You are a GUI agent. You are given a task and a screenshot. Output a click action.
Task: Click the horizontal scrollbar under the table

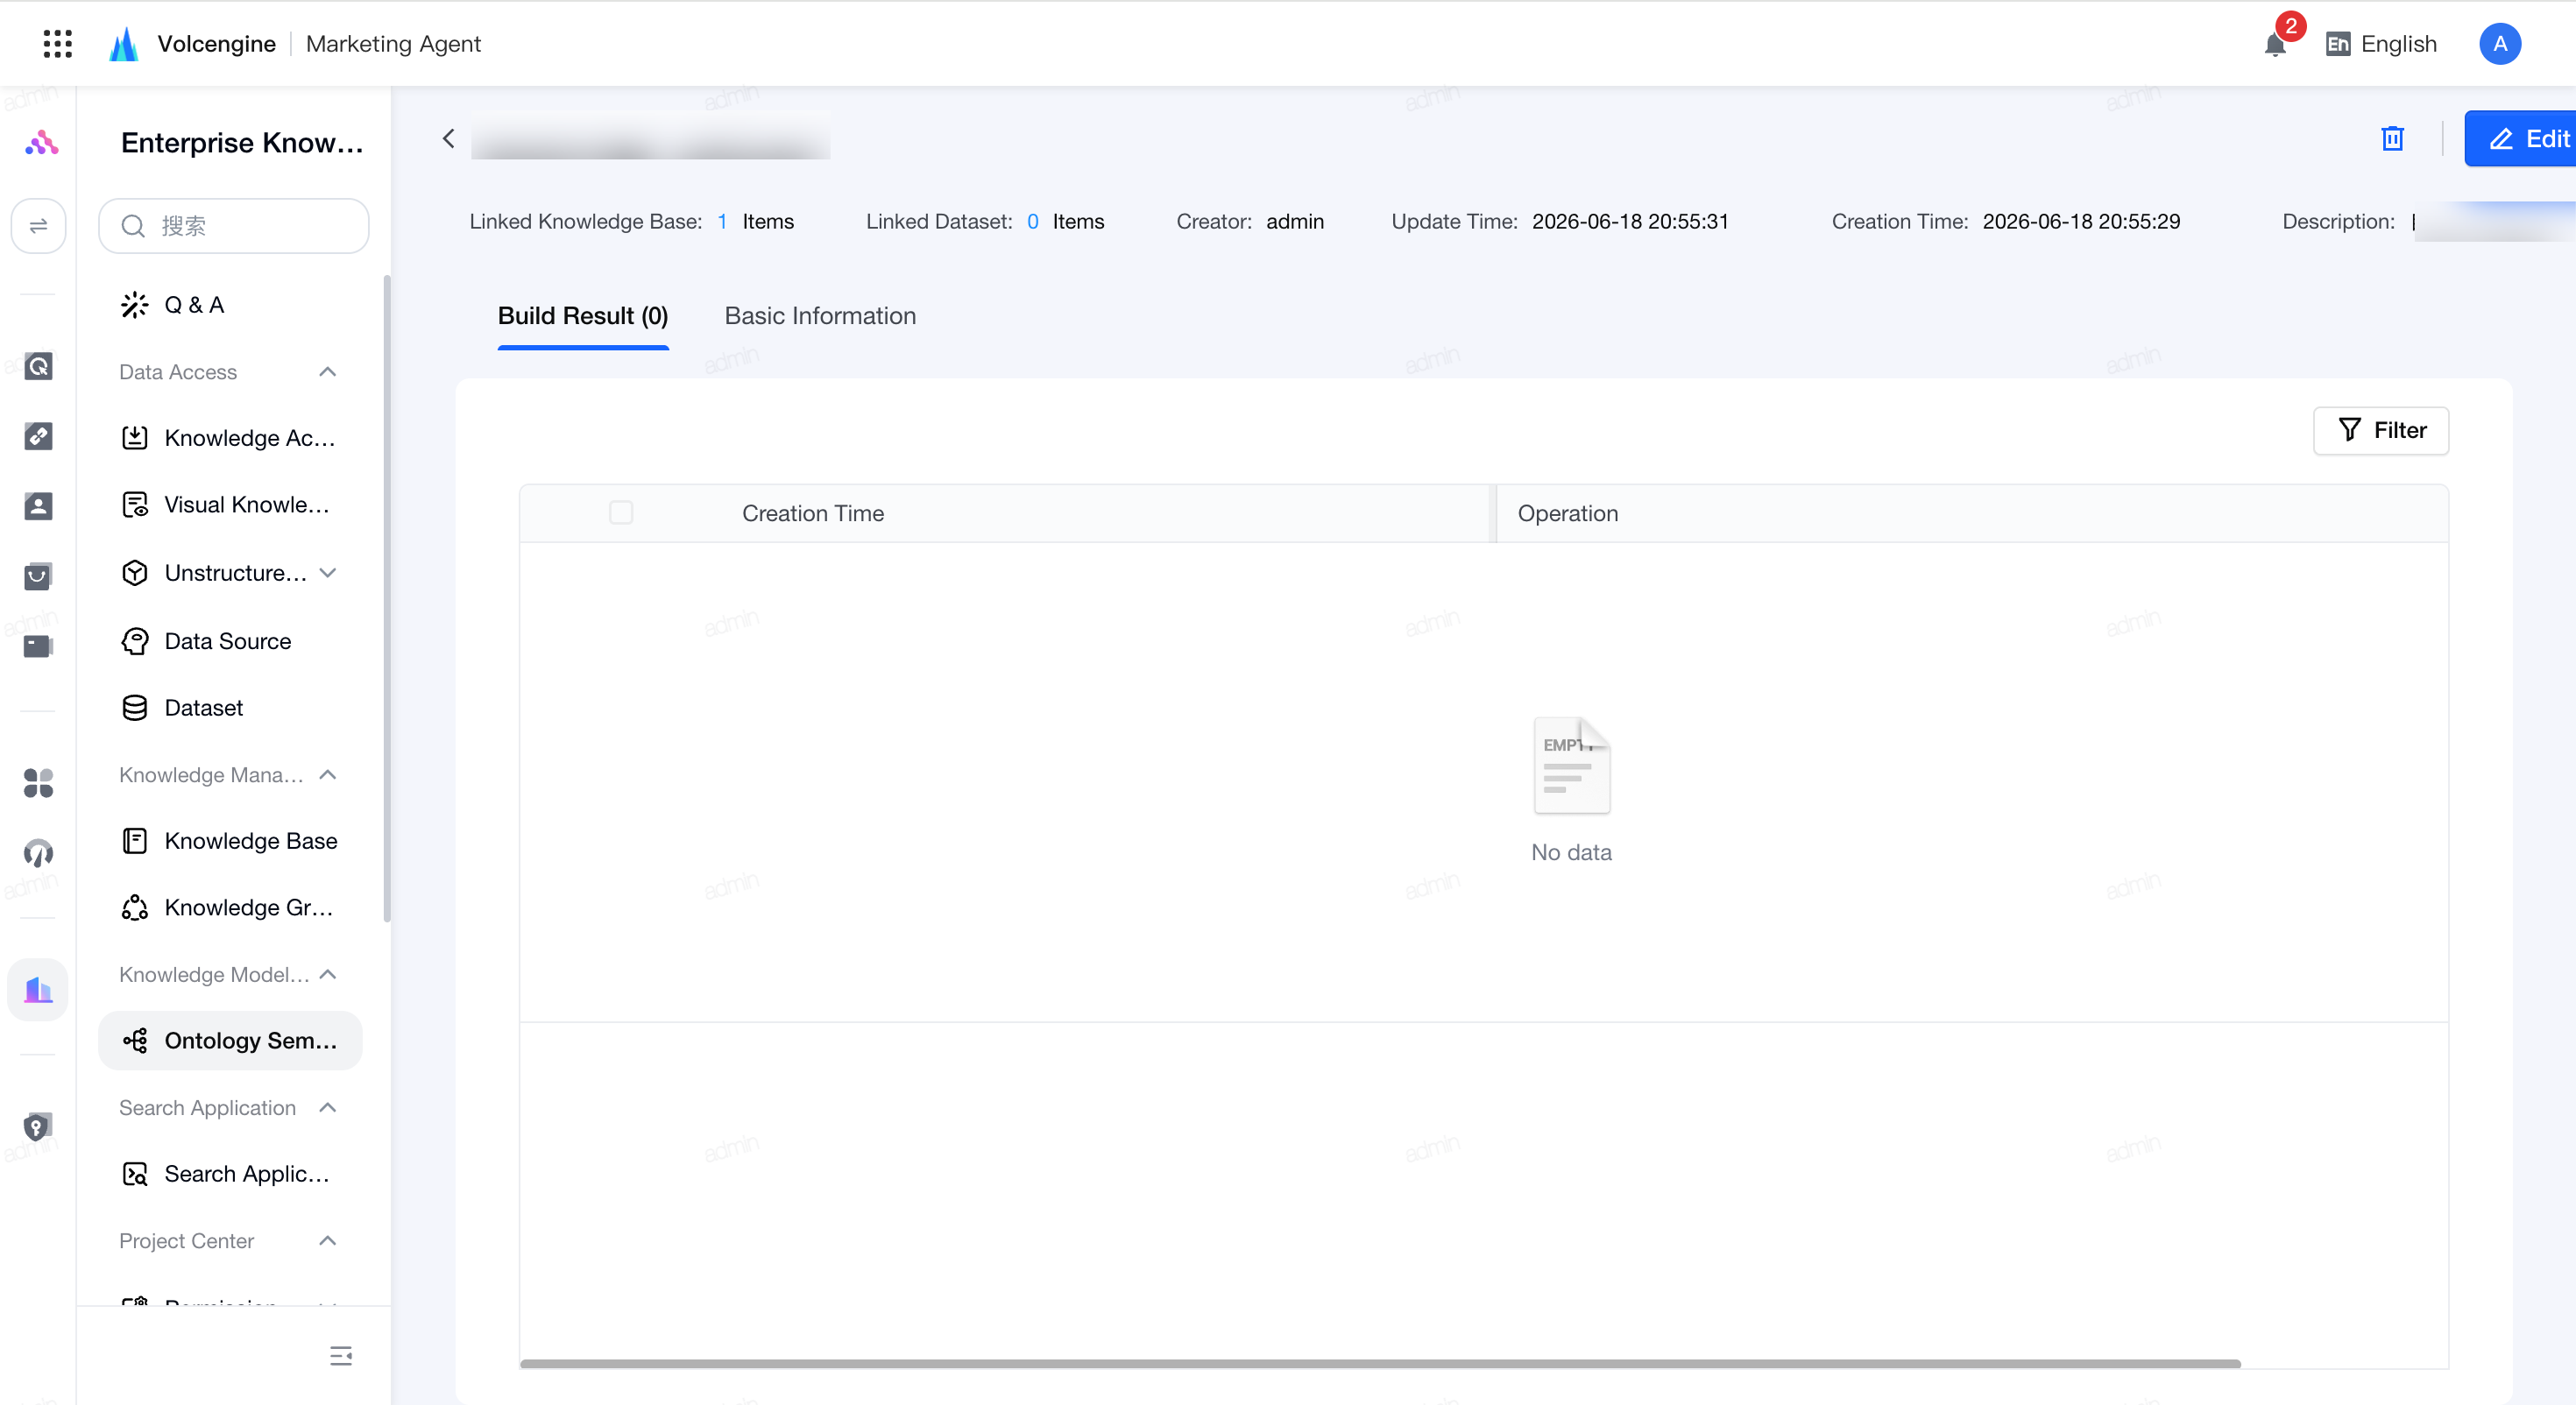(1380, 1363)
